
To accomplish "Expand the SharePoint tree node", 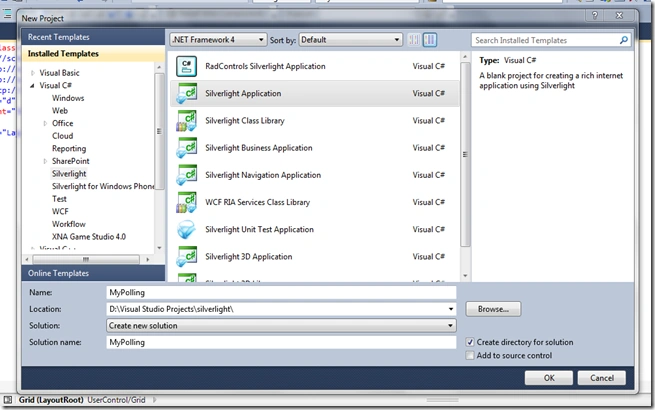I will coord(45,161).
